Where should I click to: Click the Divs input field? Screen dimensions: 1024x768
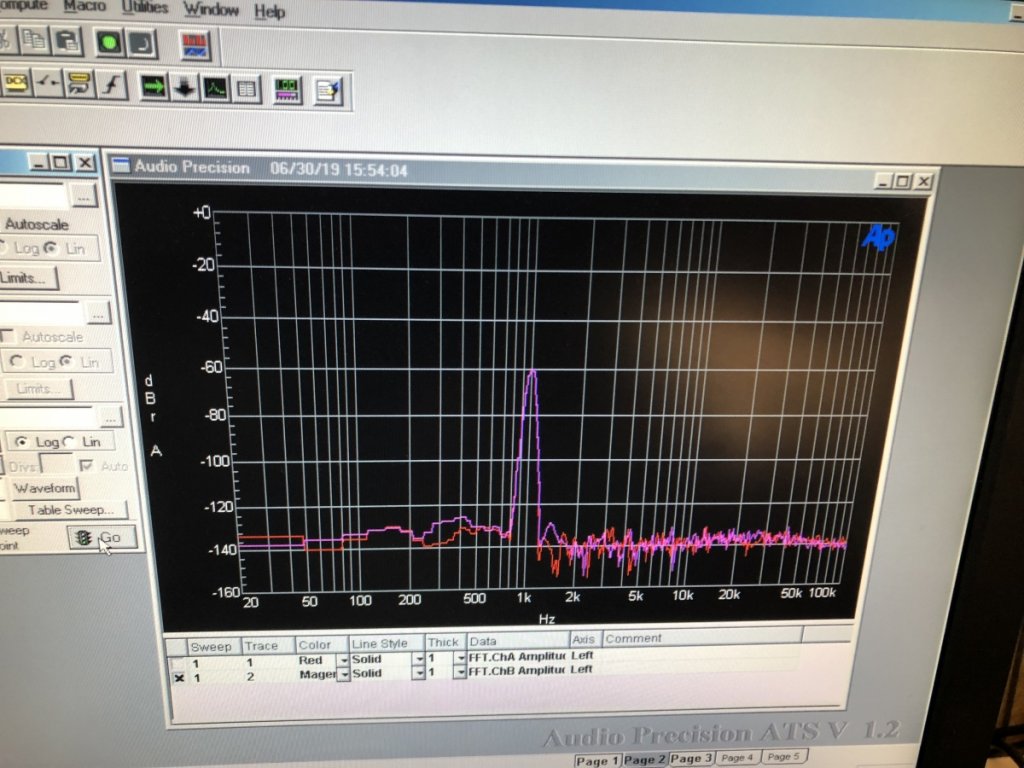pos(57,466)
